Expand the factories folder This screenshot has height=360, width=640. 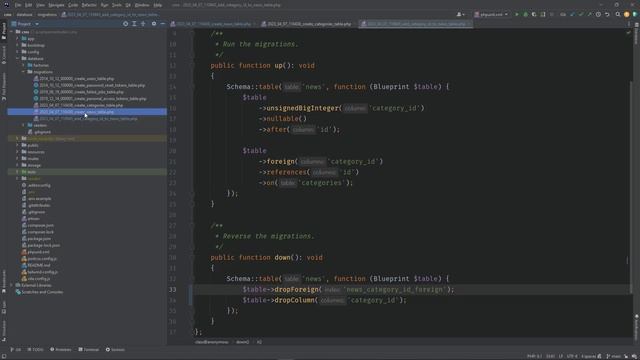(23, 65)
